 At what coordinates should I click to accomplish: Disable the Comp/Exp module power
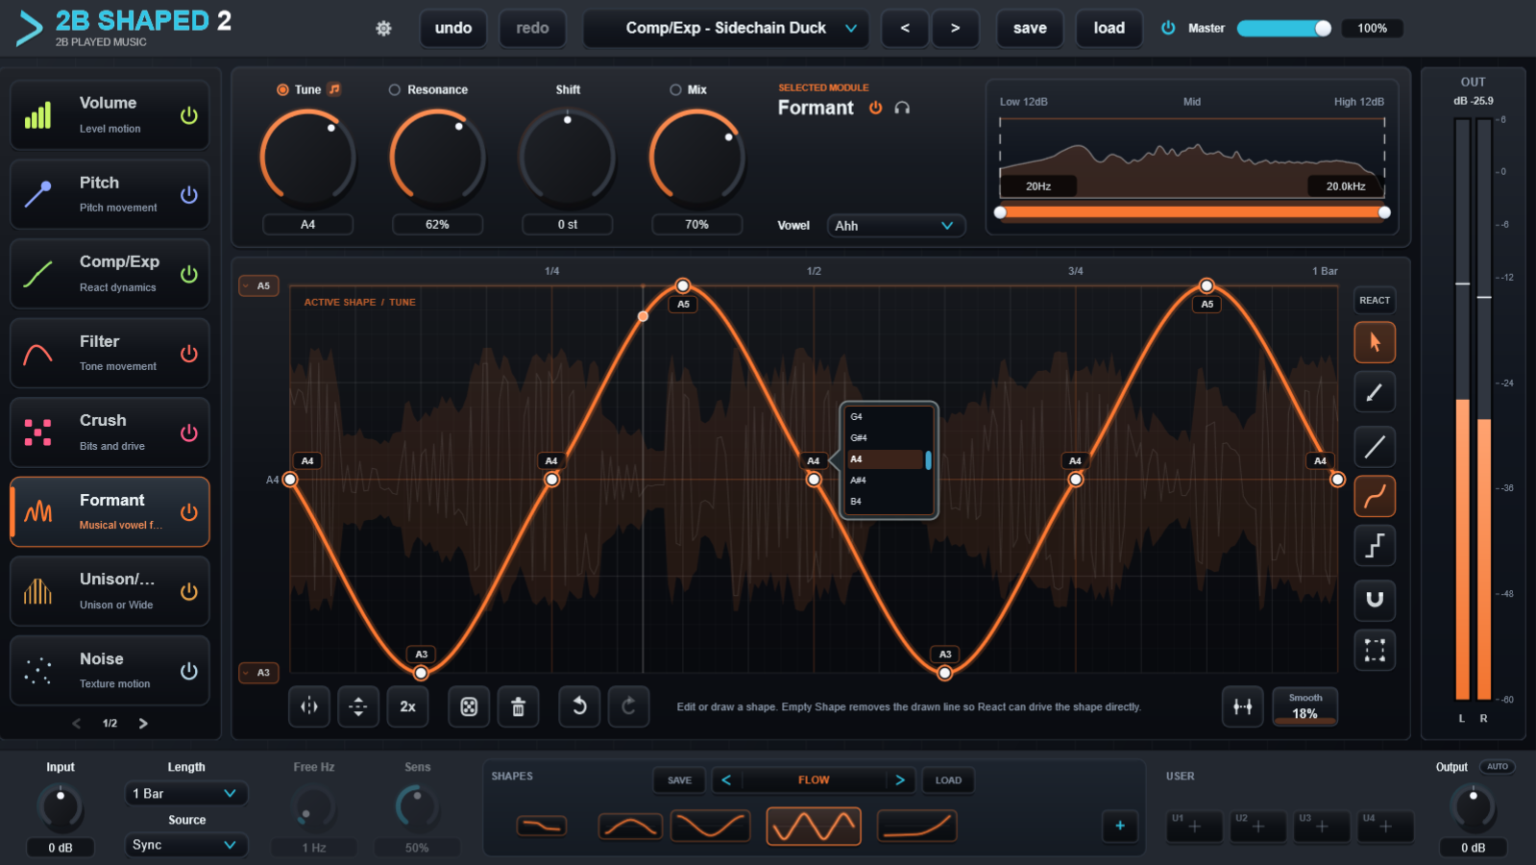(189, 274)
